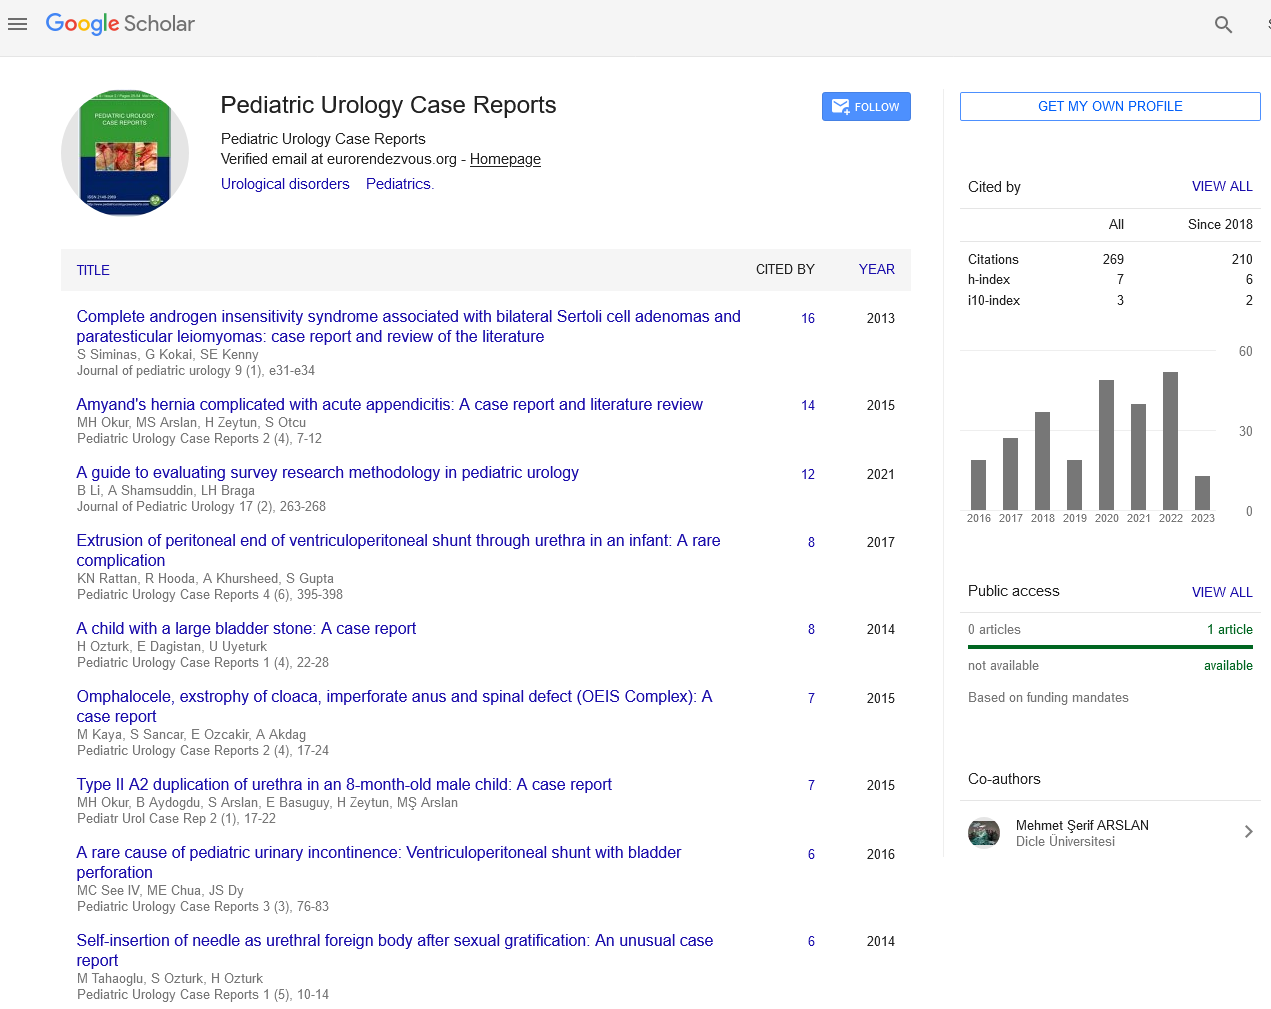This screenshot has width=1271, height=1009.
Task: Click the 2021 citations bar
Action: pyautogui.click(x=1139, y=457)
